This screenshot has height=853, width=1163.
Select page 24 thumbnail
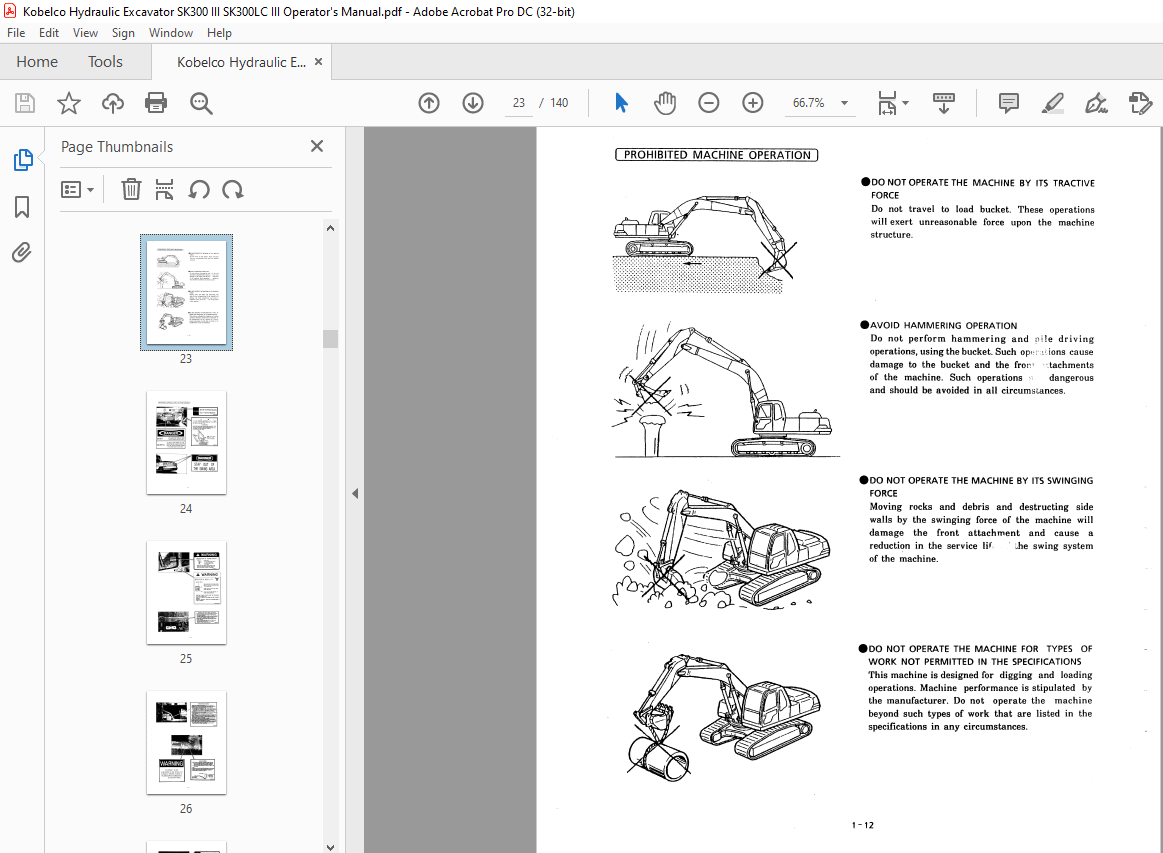point(186,443)
